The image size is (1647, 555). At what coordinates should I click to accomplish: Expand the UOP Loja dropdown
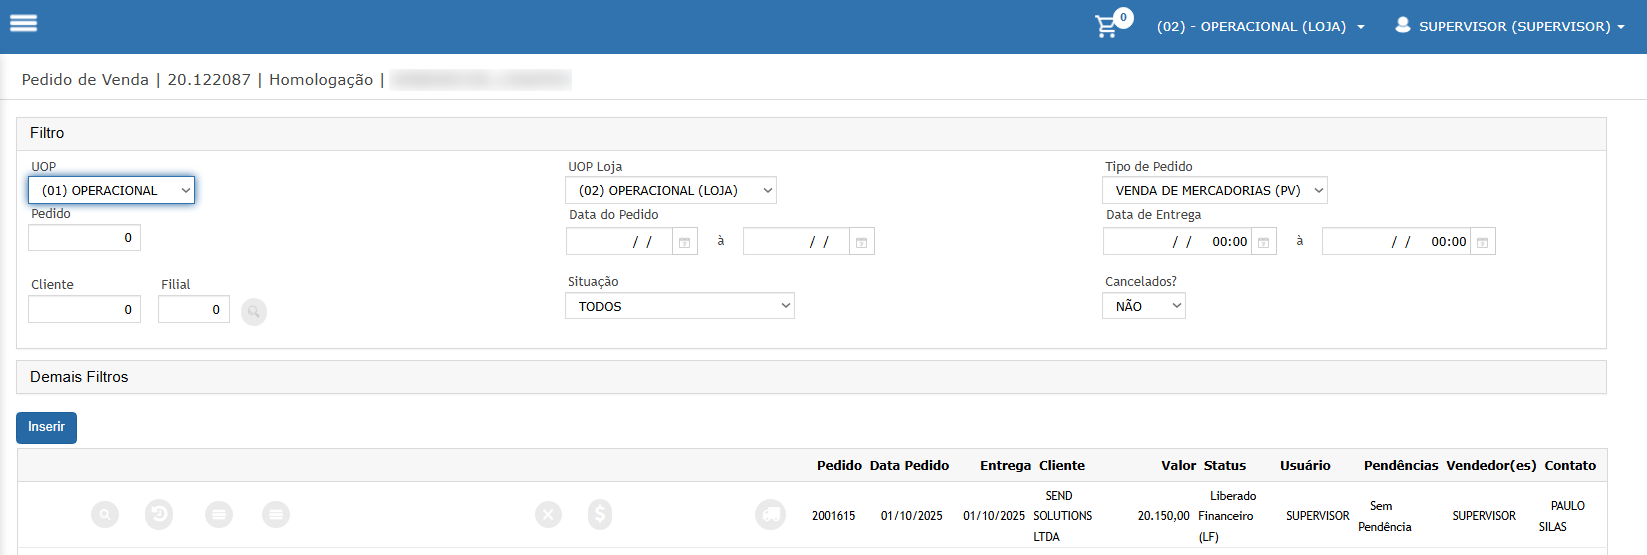click(x=670, y=190)
